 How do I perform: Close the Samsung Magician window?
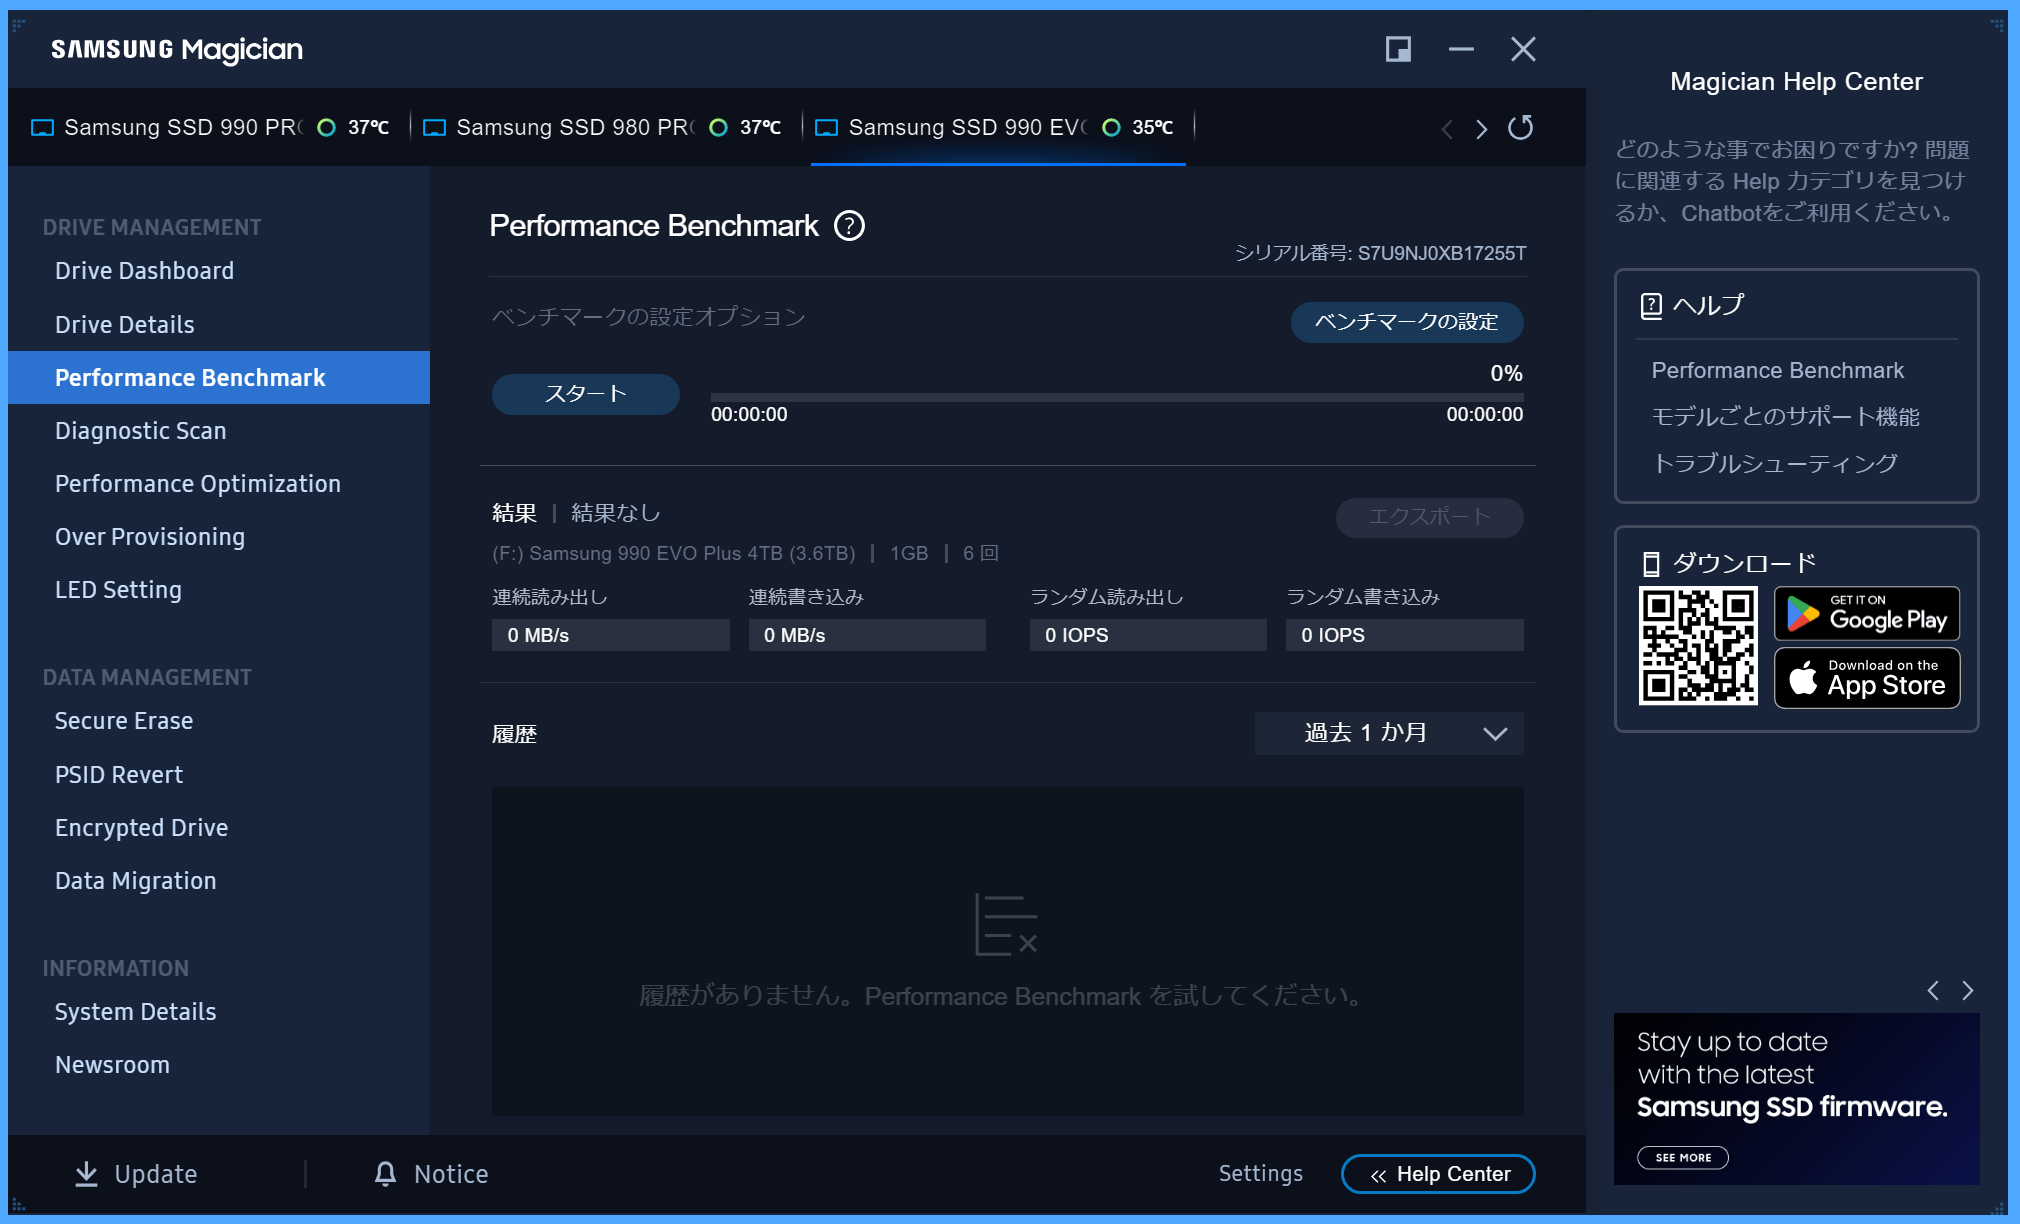(1523, 49)
